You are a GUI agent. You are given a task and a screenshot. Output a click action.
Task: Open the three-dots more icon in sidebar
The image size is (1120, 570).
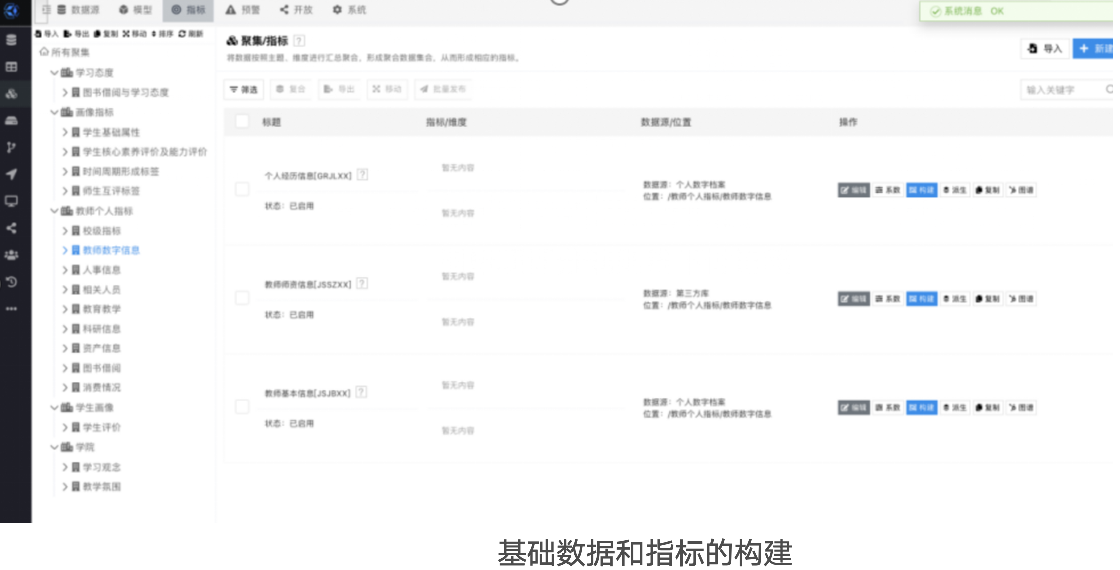pyautogui.click(x=11, y=309)
